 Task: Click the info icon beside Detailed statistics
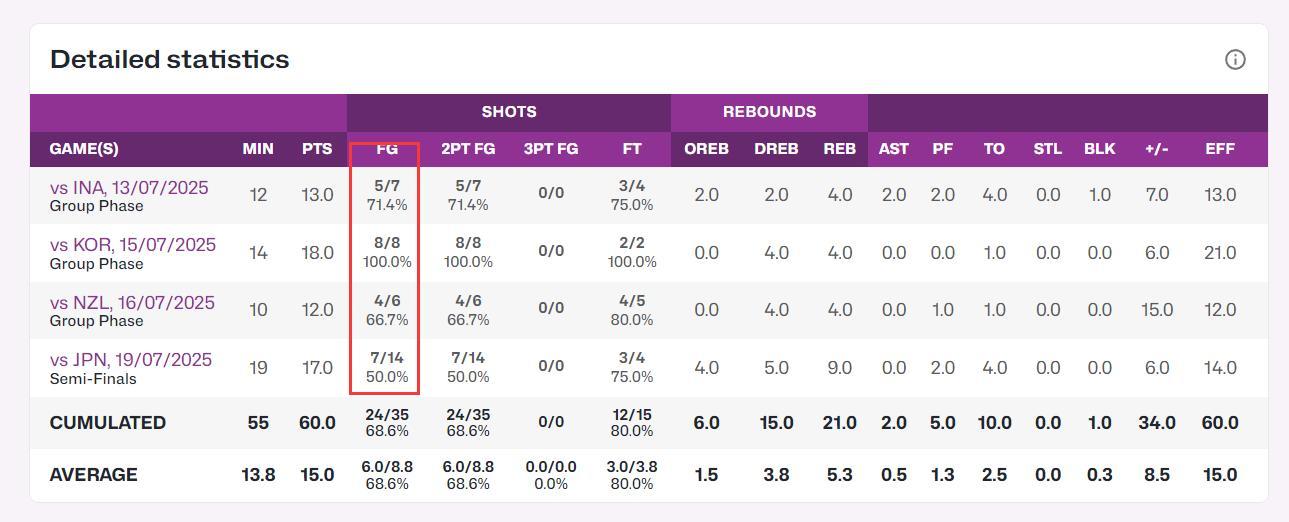[1235, 60]
